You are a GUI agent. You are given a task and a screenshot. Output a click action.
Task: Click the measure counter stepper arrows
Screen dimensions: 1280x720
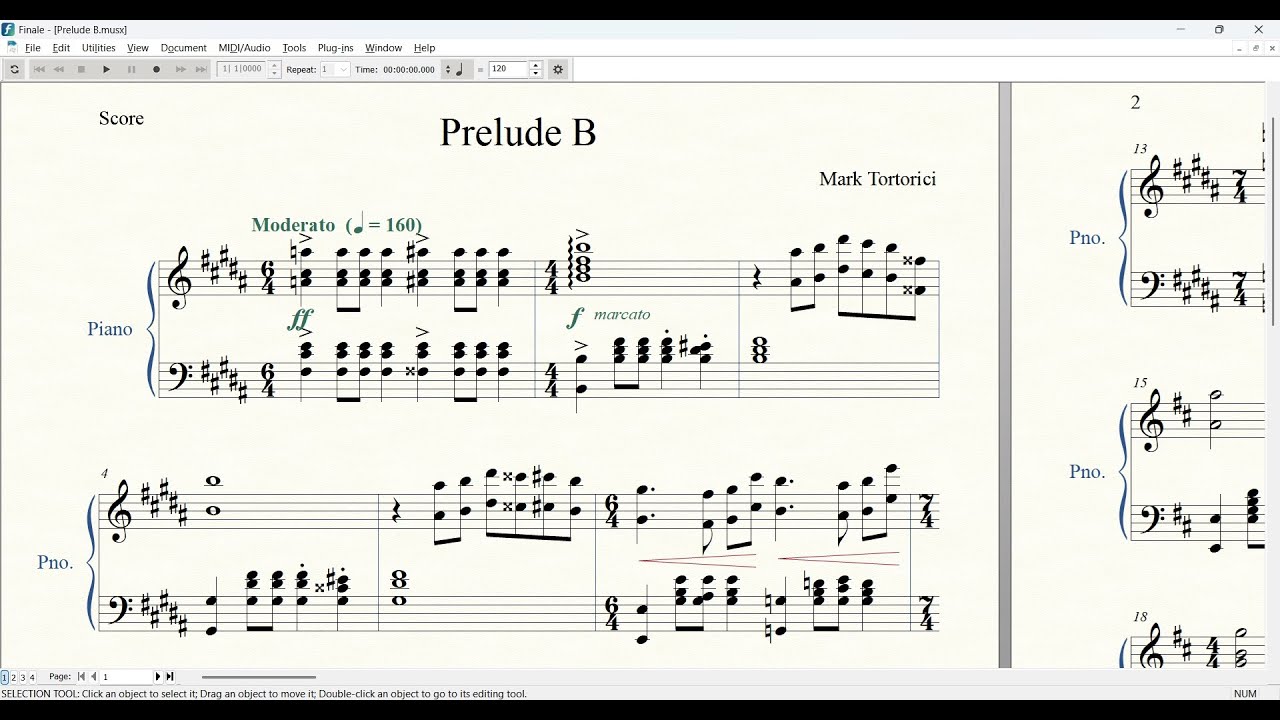[x=274, y=69]
